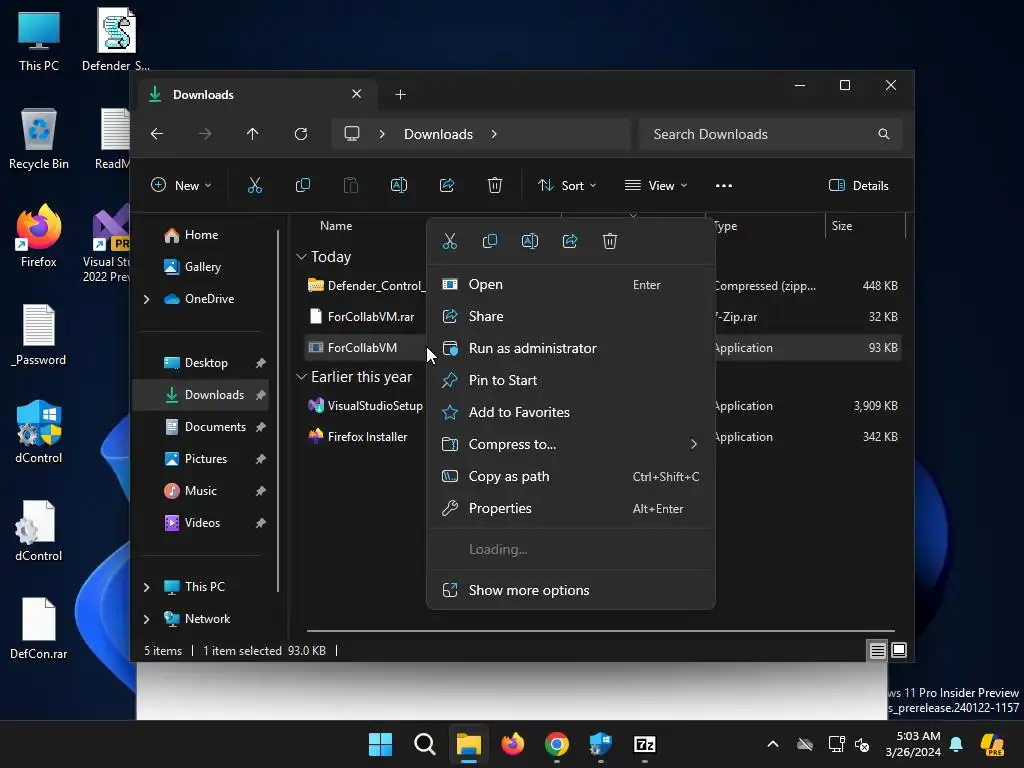This screenshot has width=1024, height=768.
Task: Click the Delete trash icon in the toolbar
Action: tap(495, 185)
